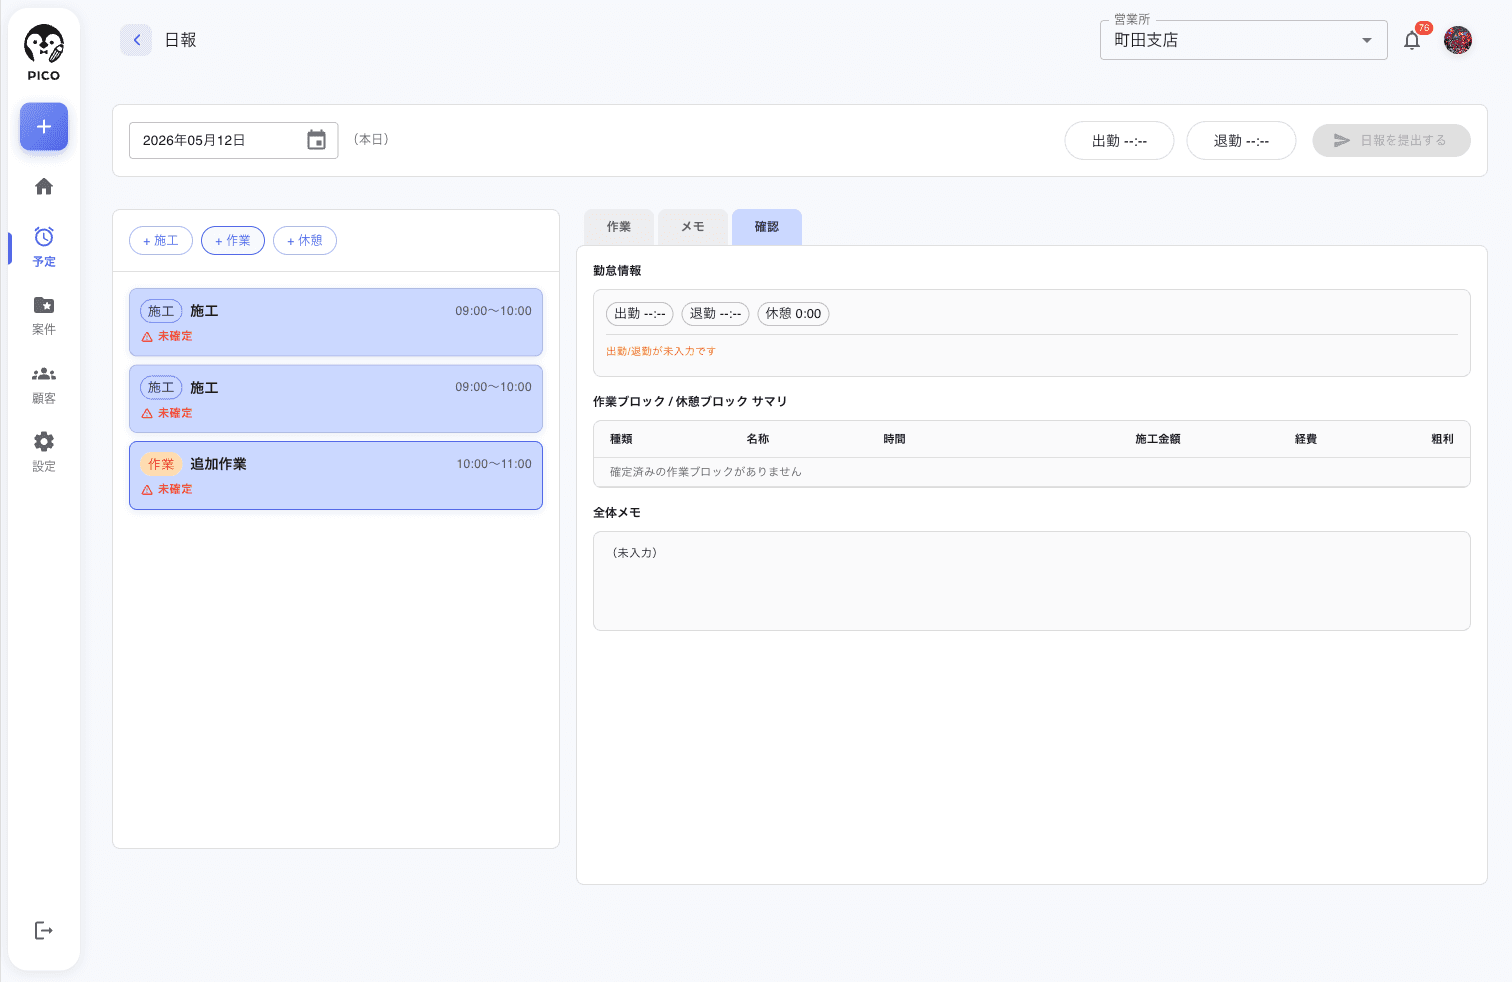Switch to the メモ tab
Image resolution: width=1512 pixels, height=982 pixels.
(x=693, y=227)
